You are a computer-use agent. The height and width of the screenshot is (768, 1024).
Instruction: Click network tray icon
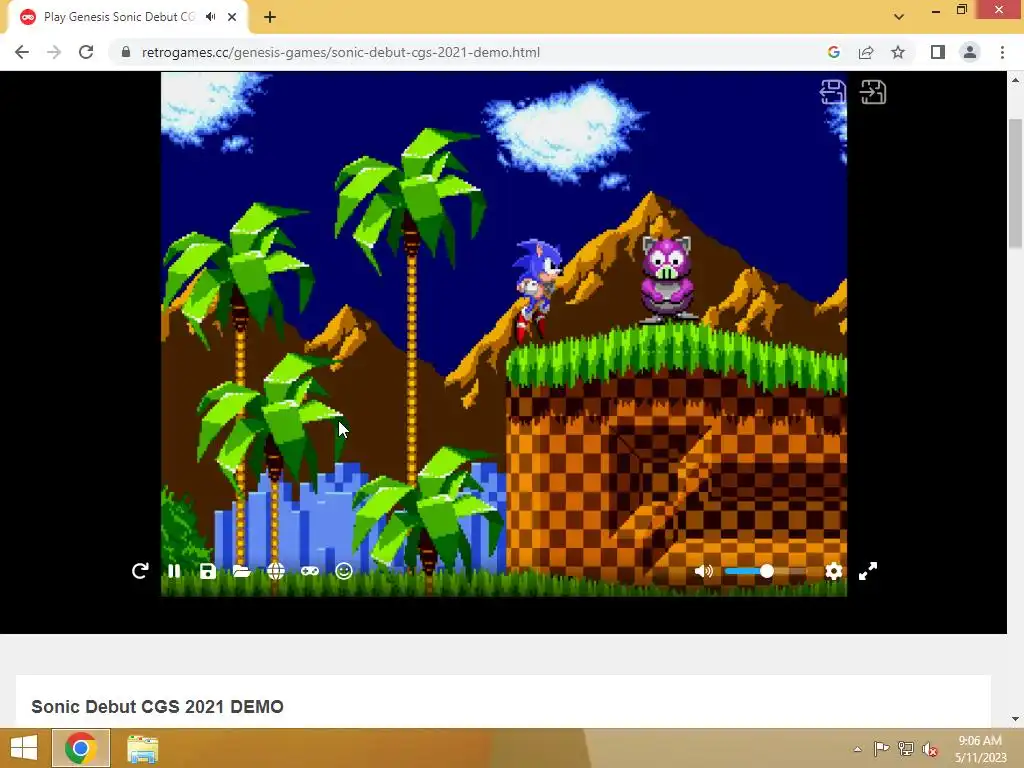point(906,748)
